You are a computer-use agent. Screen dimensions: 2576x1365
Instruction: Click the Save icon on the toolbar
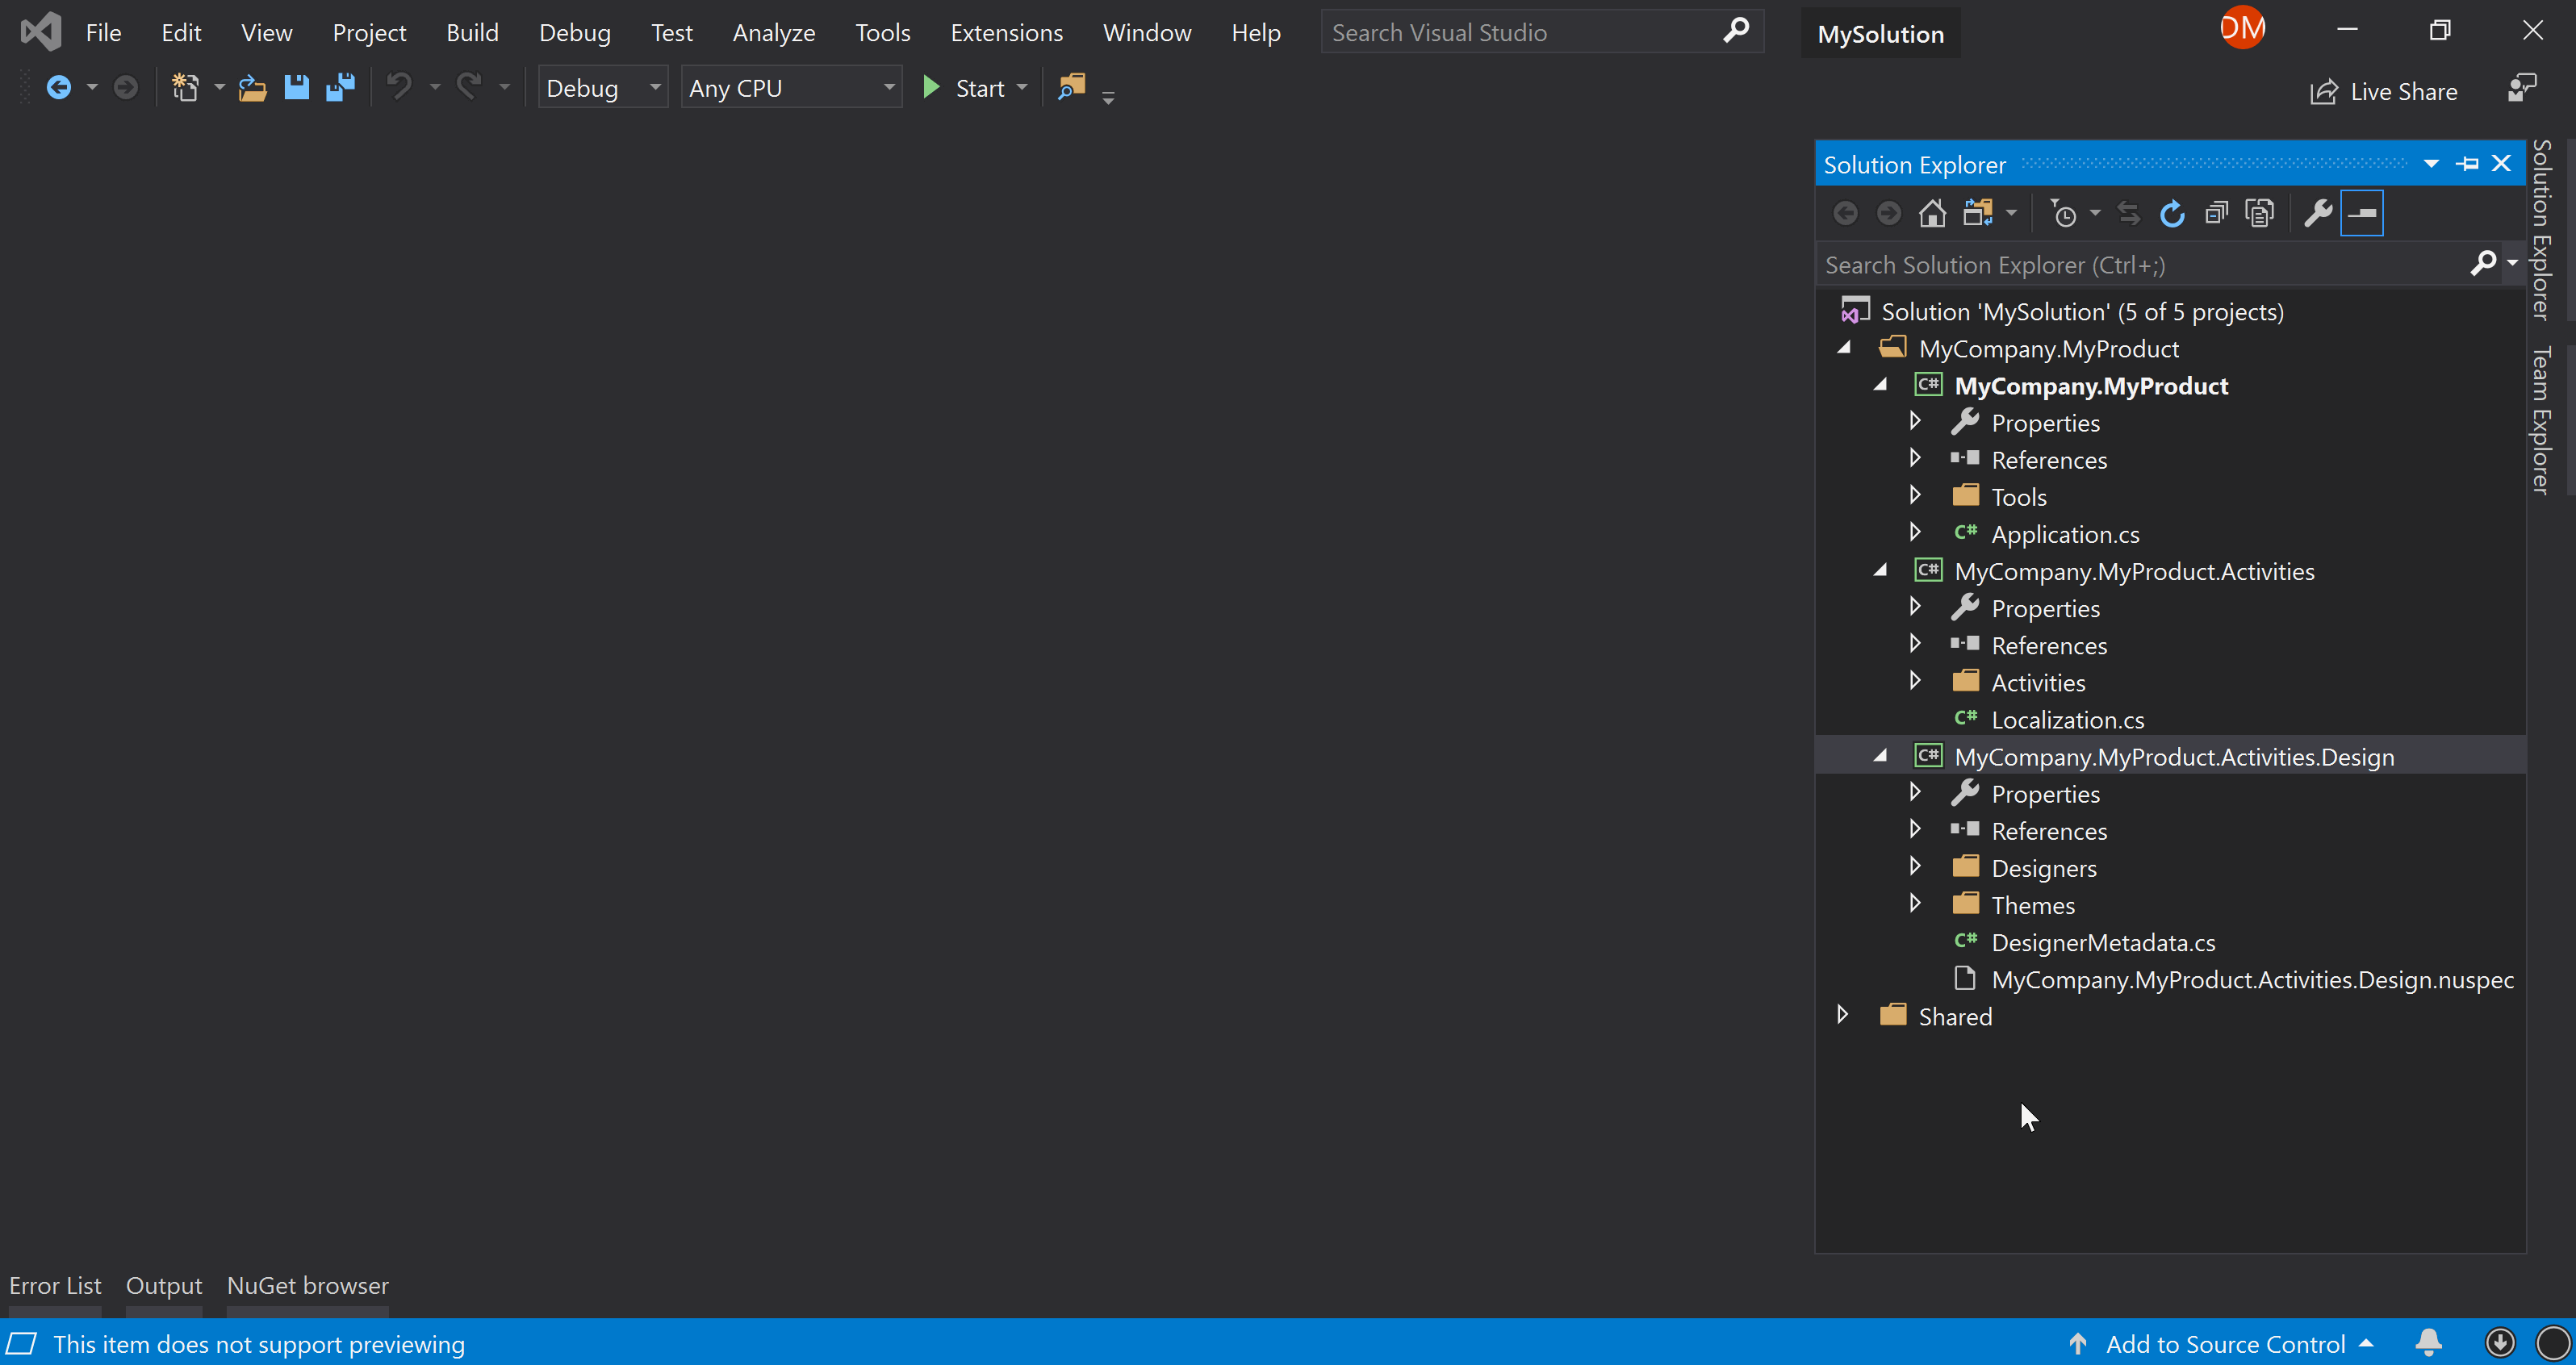(296, 87)
